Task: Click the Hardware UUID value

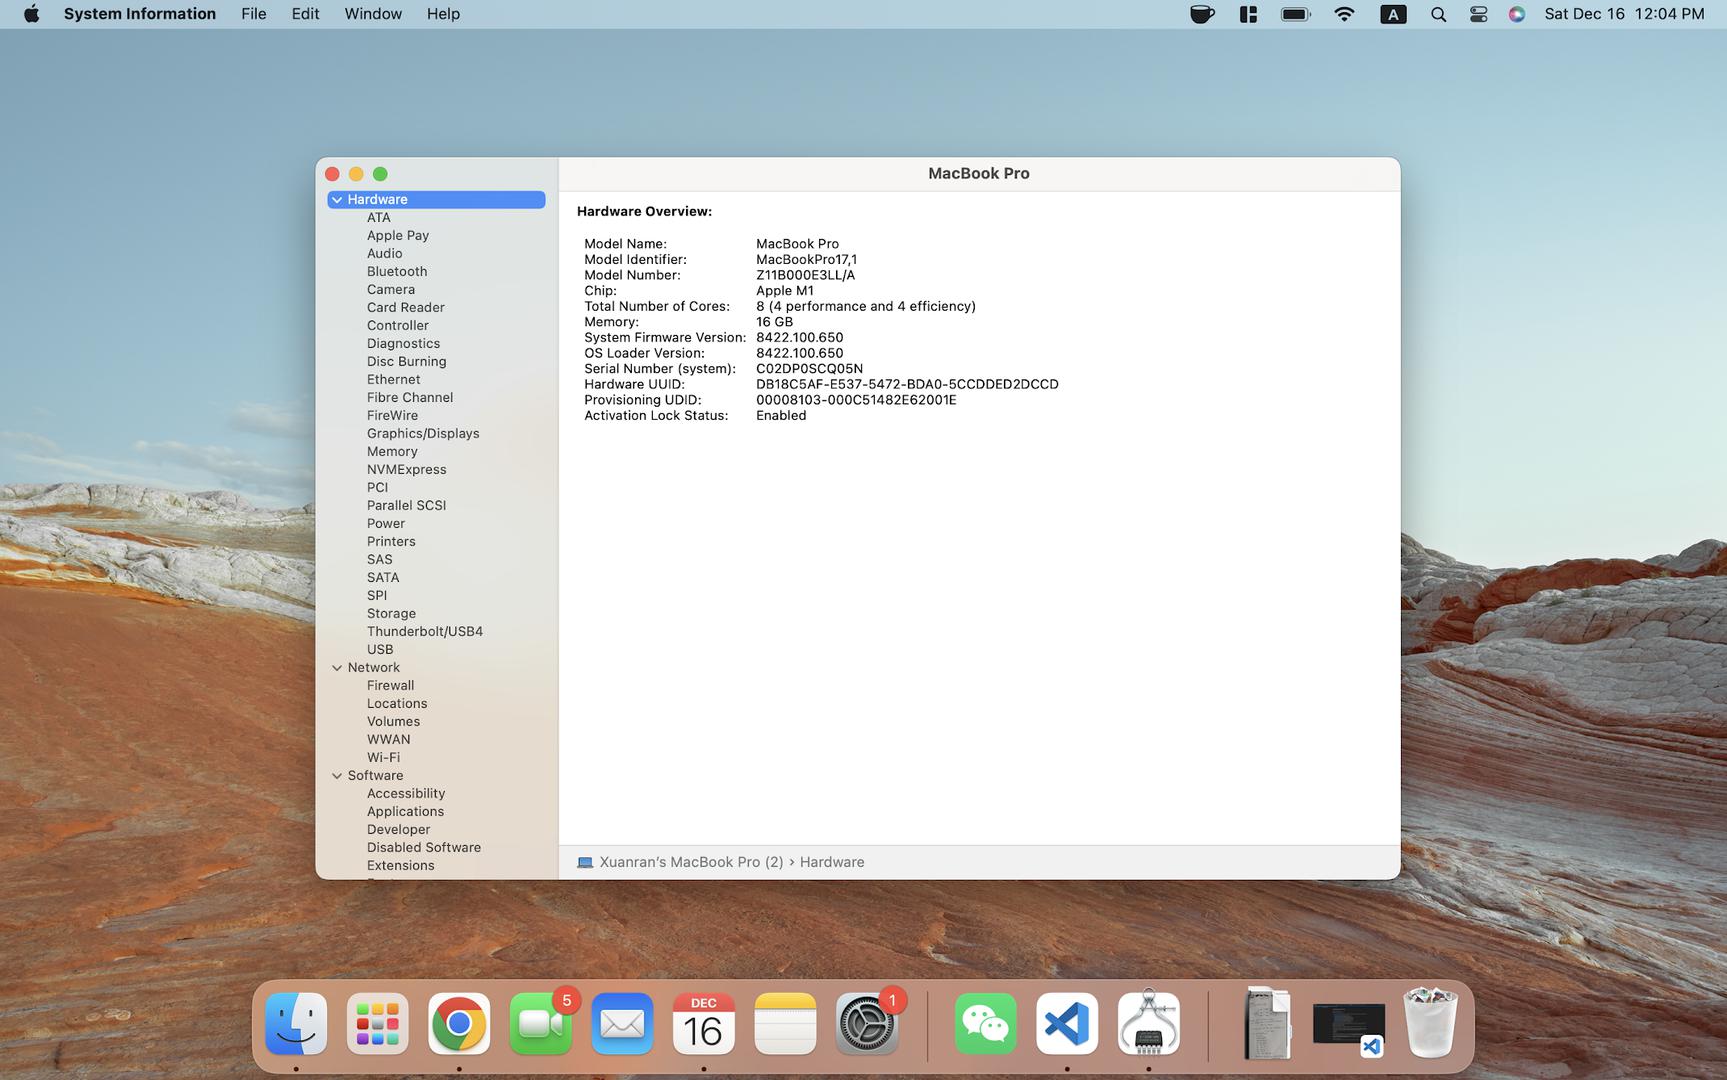Action: point(907,384)
